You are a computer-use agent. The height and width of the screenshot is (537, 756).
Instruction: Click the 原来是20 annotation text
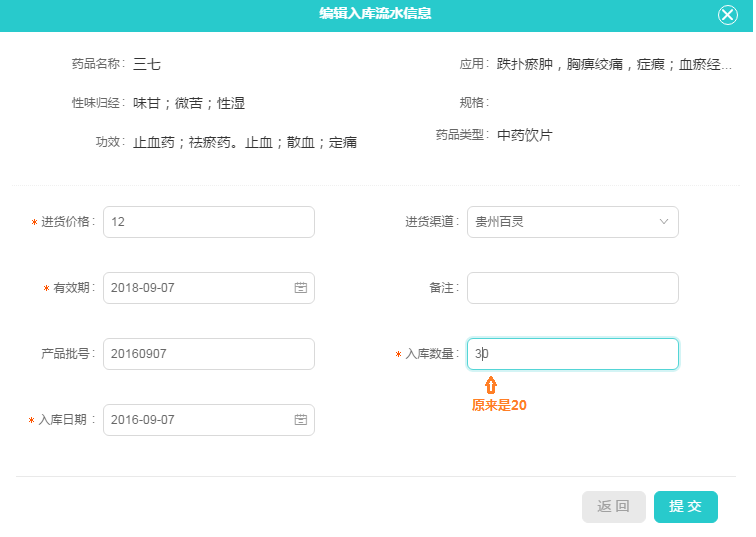(499, 406)
